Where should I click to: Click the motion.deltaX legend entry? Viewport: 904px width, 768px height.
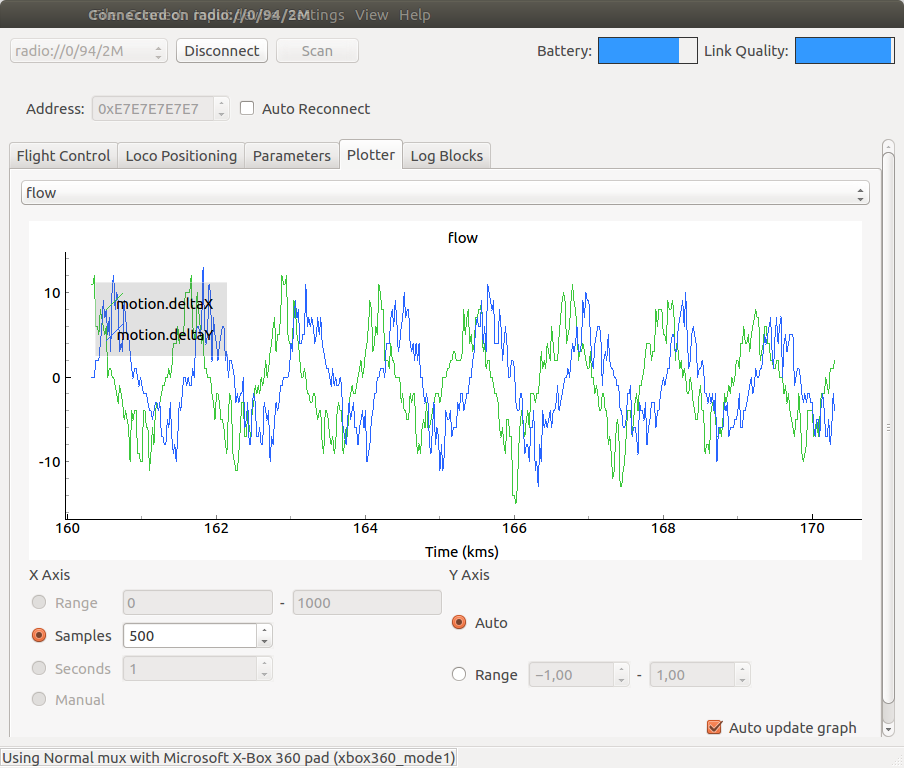[x=164, y=303]
